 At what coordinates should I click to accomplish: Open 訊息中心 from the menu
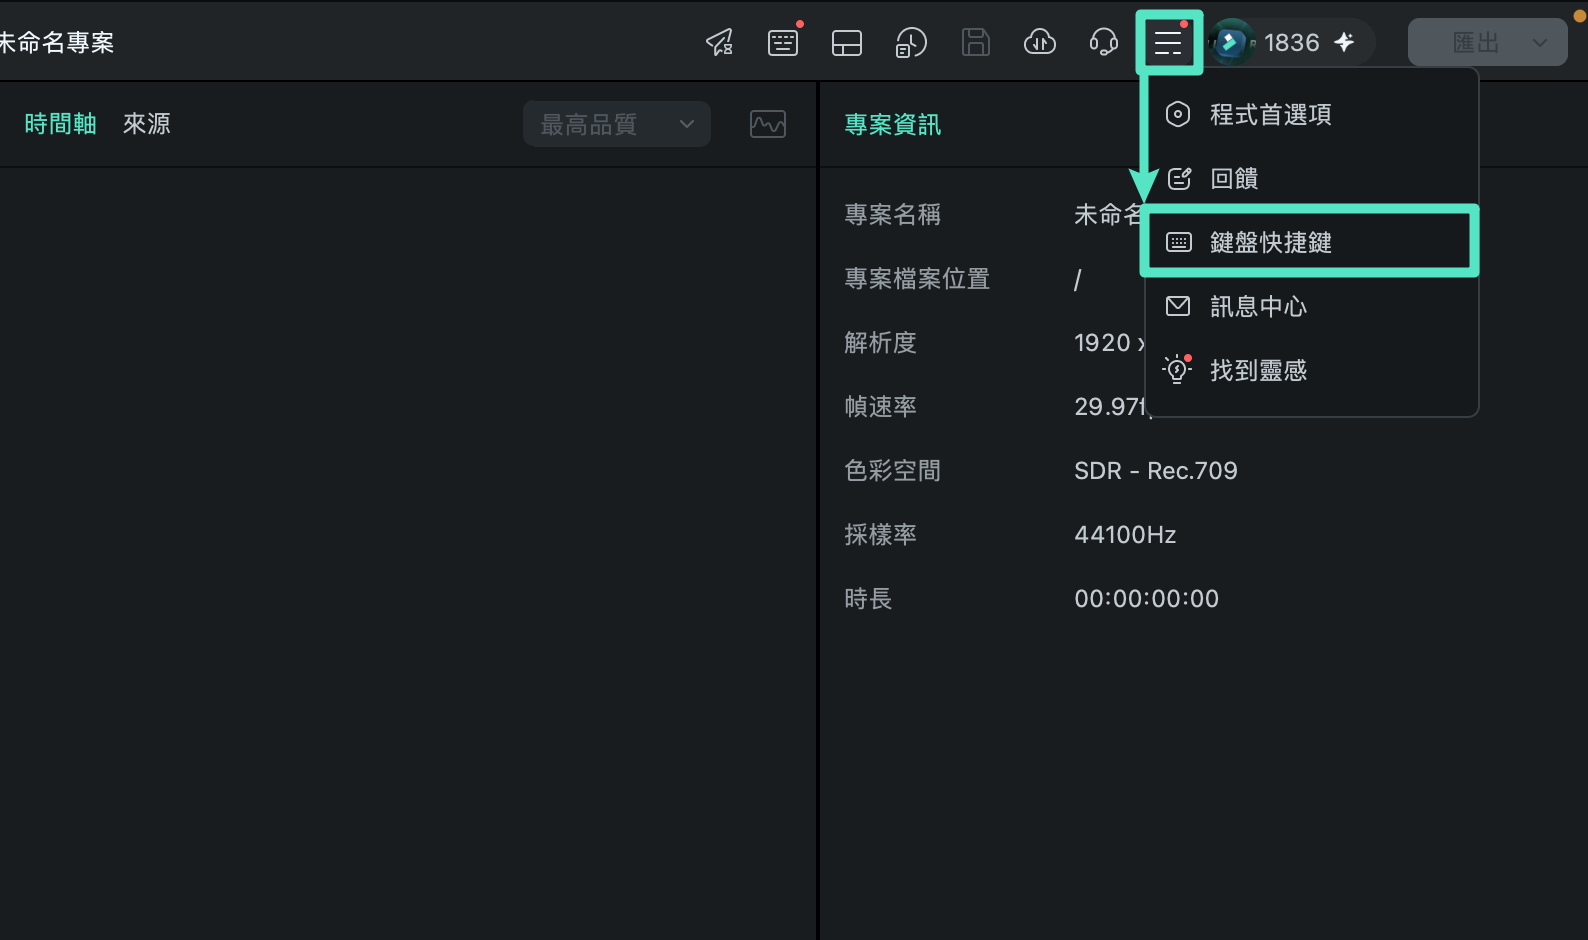tap(1311, 307)
